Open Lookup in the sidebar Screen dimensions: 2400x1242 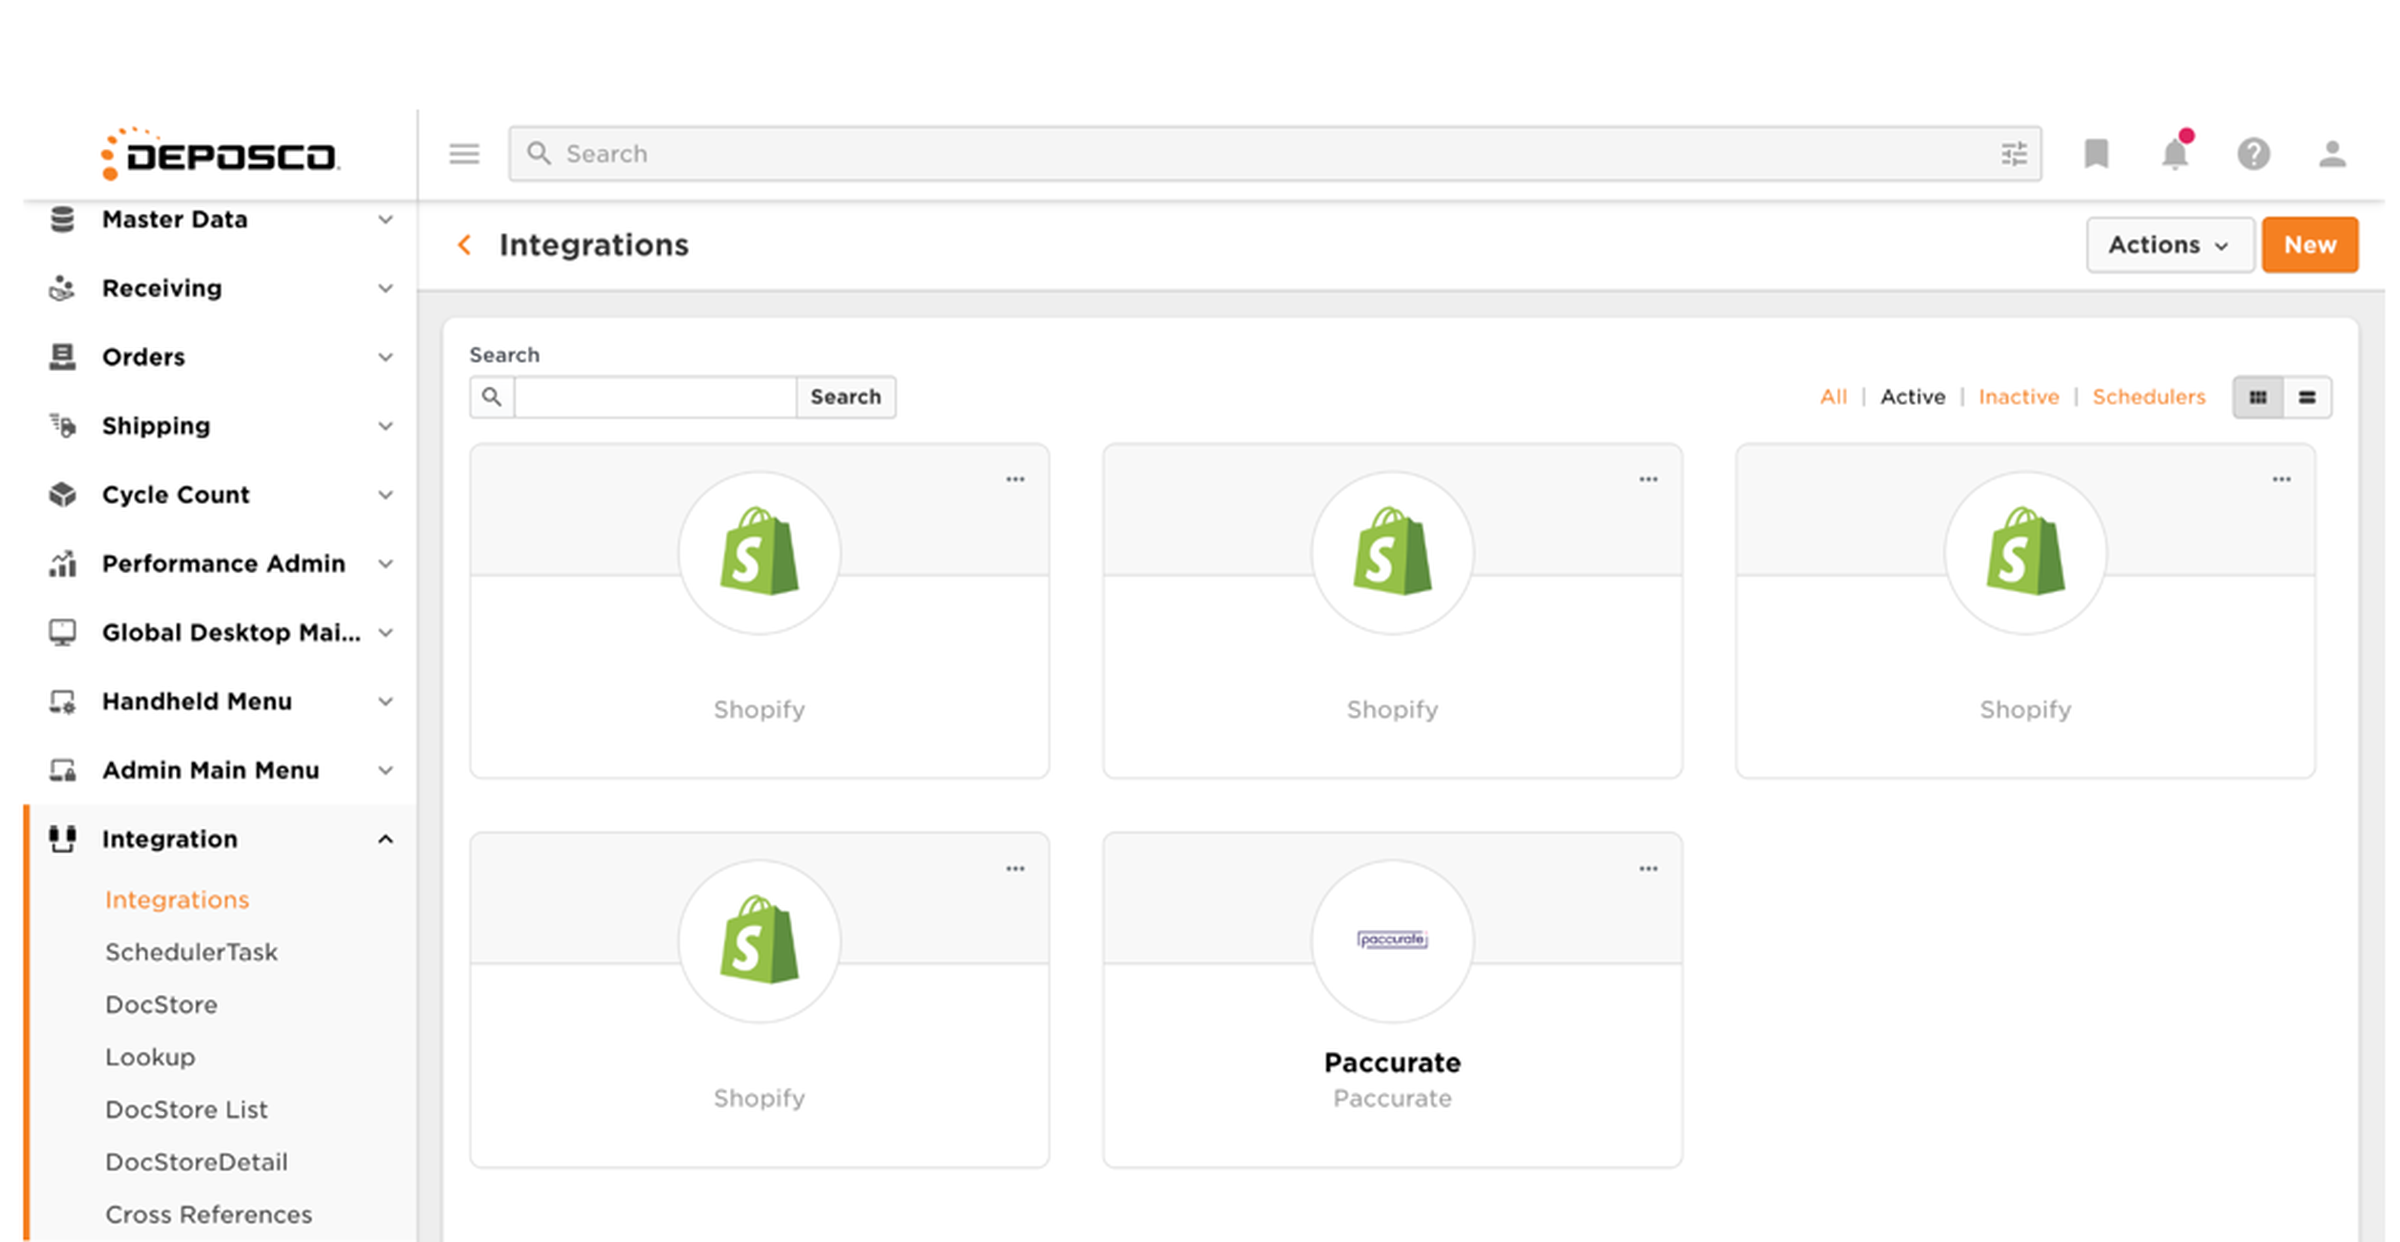click(150, 1057)
